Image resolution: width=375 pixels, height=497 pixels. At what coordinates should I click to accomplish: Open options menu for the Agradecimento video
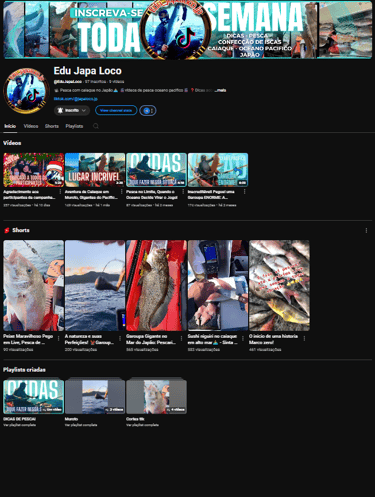pos(60,192)
